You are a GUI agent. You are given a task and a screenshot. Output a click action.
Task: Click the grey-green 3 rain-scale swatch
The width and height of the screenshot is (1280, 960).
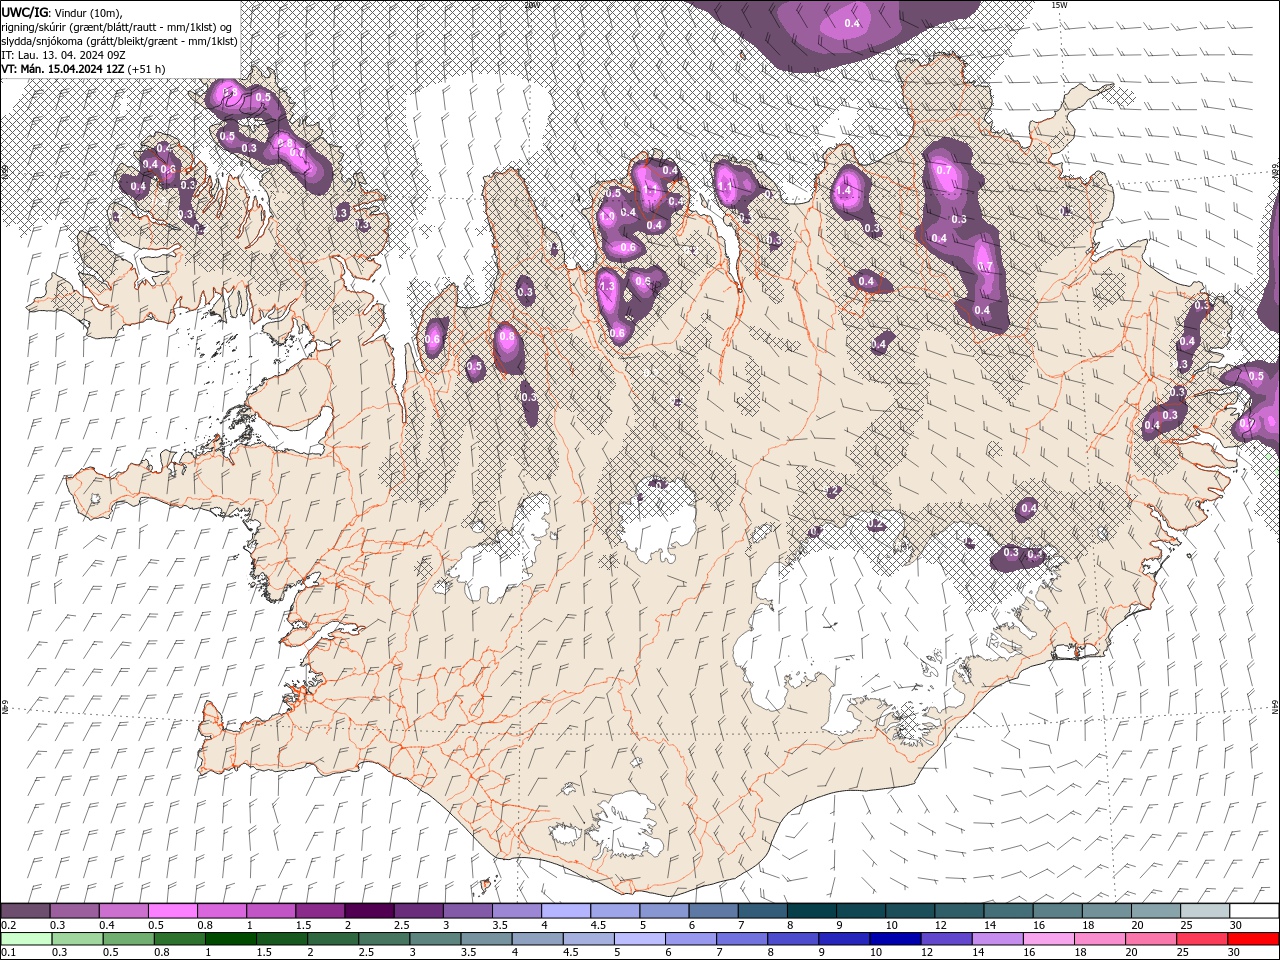click(x=435, y=938)
